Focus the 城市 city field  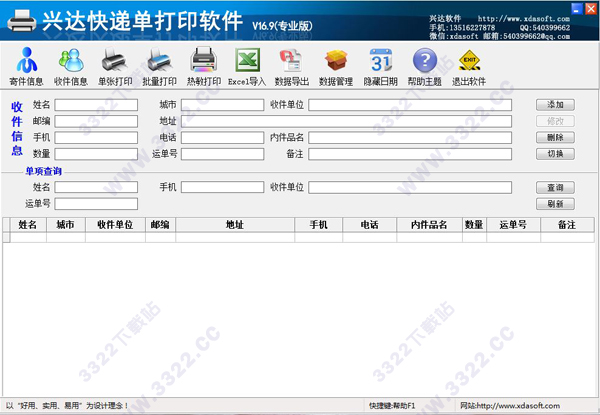coord(222,105)
